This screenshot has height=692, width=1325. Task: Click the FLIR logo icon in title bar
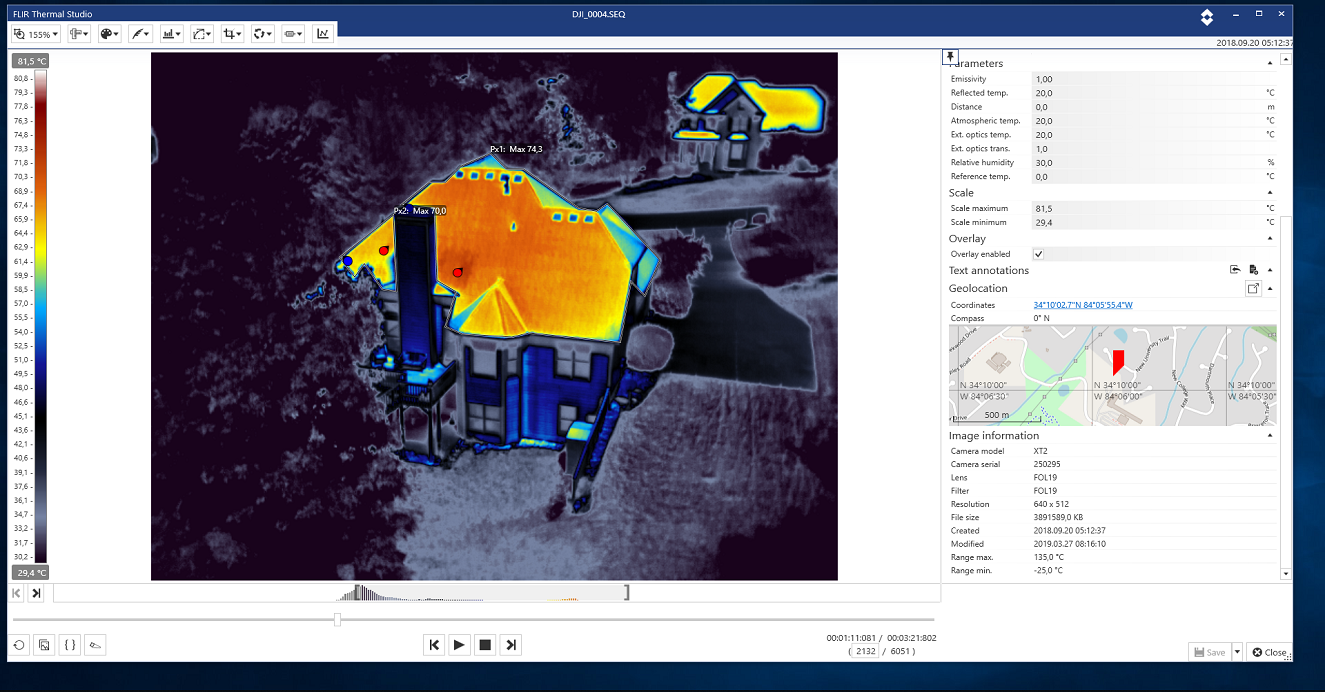(1207, 16)
